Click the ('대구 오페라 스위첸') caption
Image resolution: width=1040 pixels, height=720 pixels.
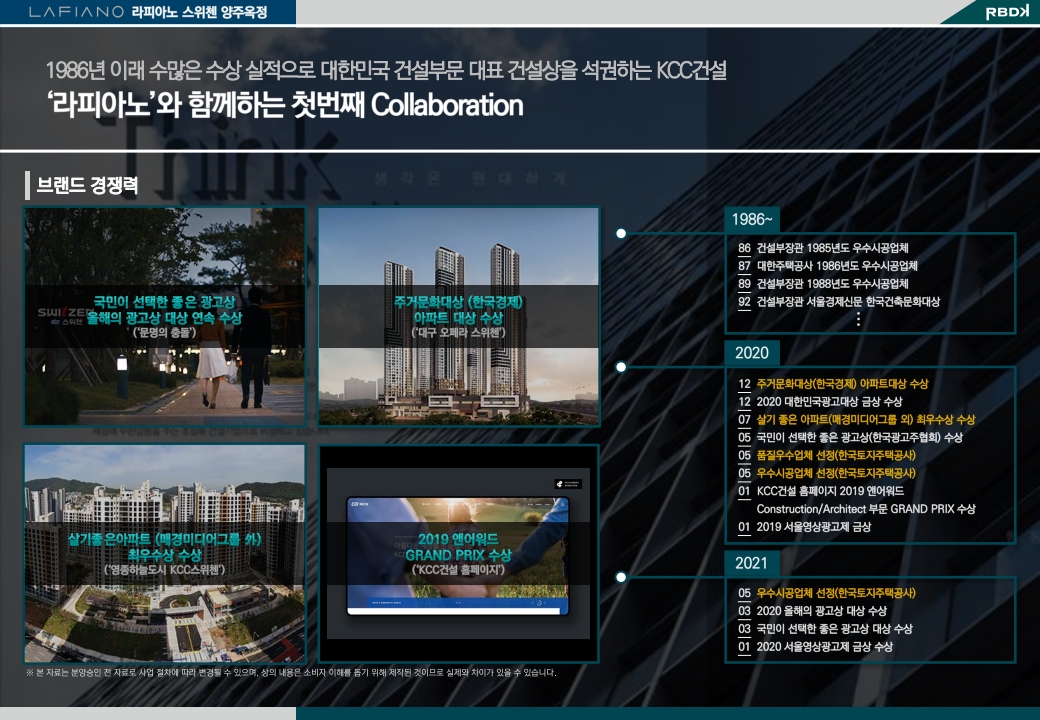point(458,333)
